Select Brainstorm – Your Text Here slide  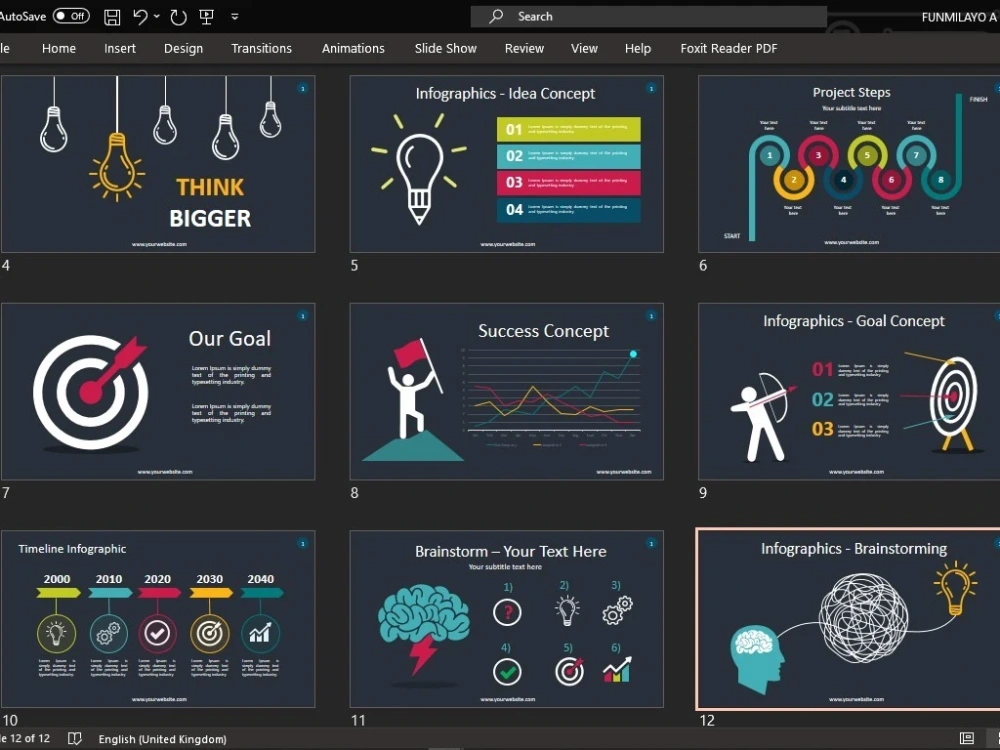coord(506,619)
